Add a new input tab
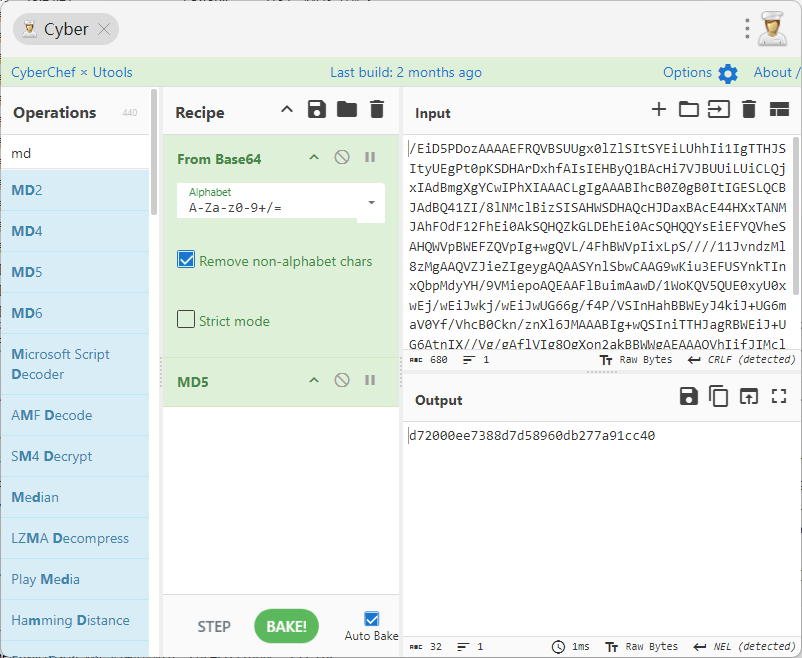Image resolution: width=802 pixels, height=658 pixels. point(659,109)
